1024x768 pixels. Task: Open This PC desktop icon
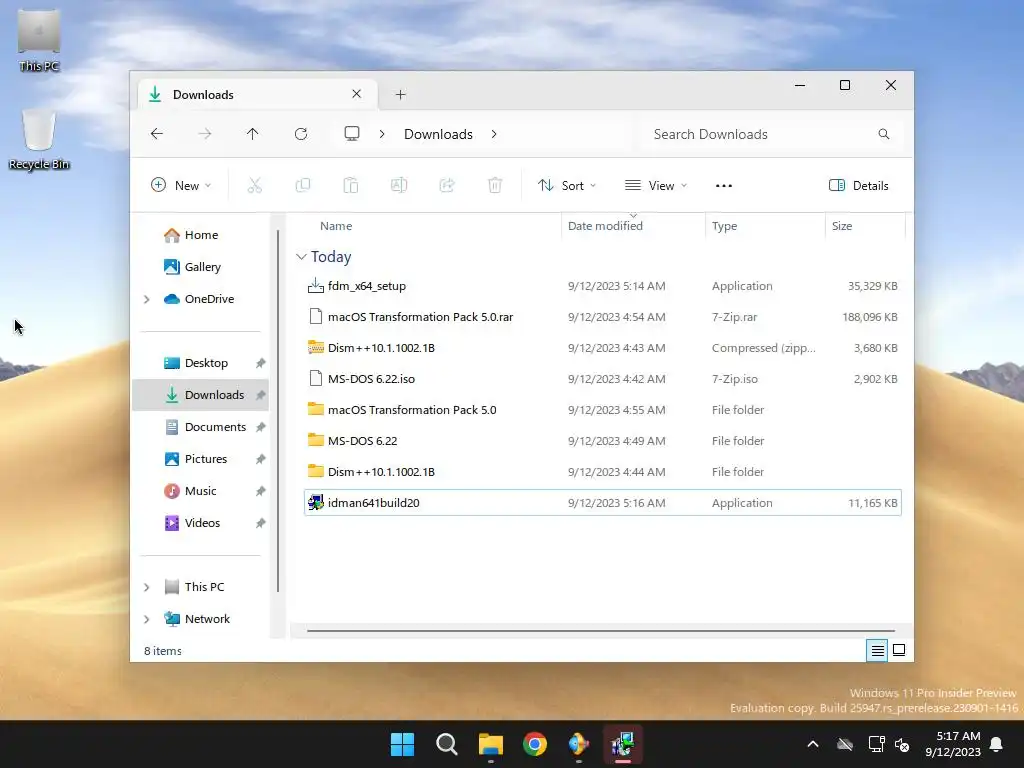[x=39, y=39]
